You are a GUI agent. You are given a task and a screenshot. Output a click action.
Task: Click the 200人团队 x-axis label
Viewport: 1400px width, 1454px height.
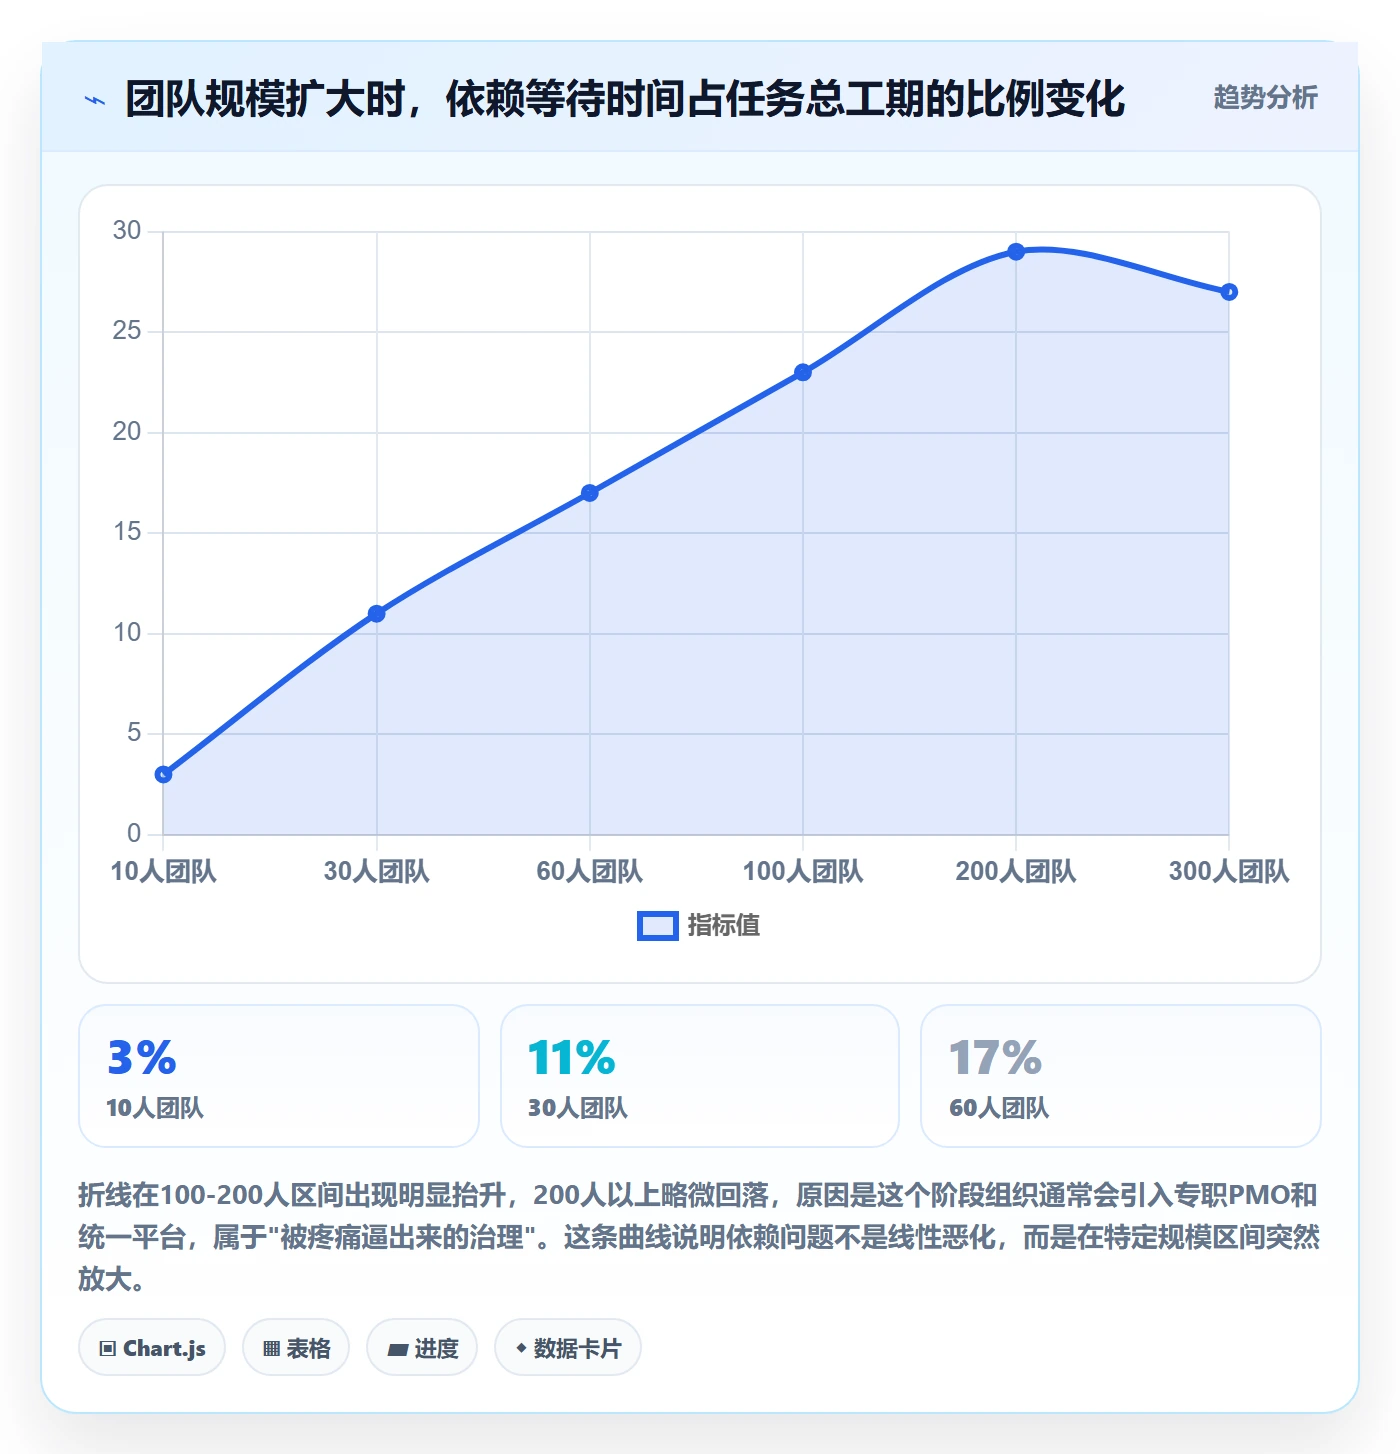(x=1016, y=871)
